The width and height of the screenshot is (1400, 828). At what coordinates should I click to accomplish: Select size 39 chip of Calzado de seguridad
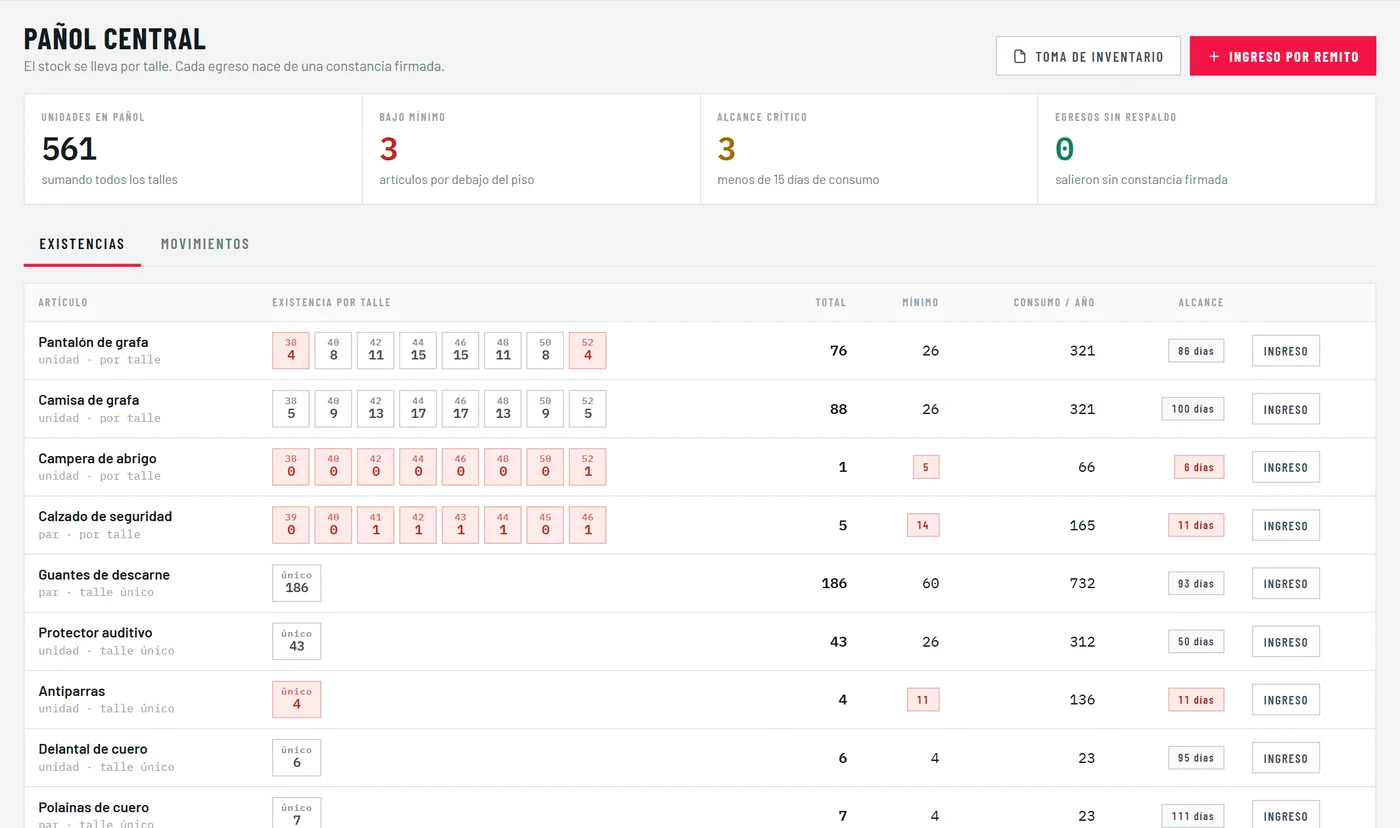coord(291,525)
